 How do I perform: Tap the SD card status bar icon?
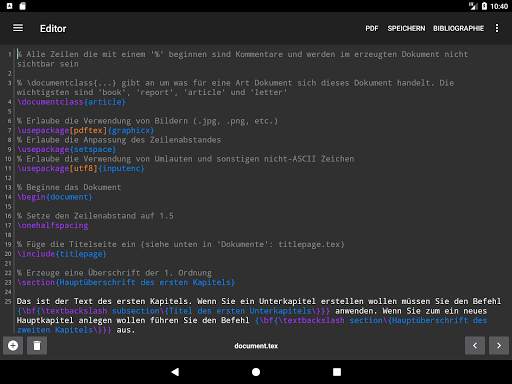coord(22,6)
